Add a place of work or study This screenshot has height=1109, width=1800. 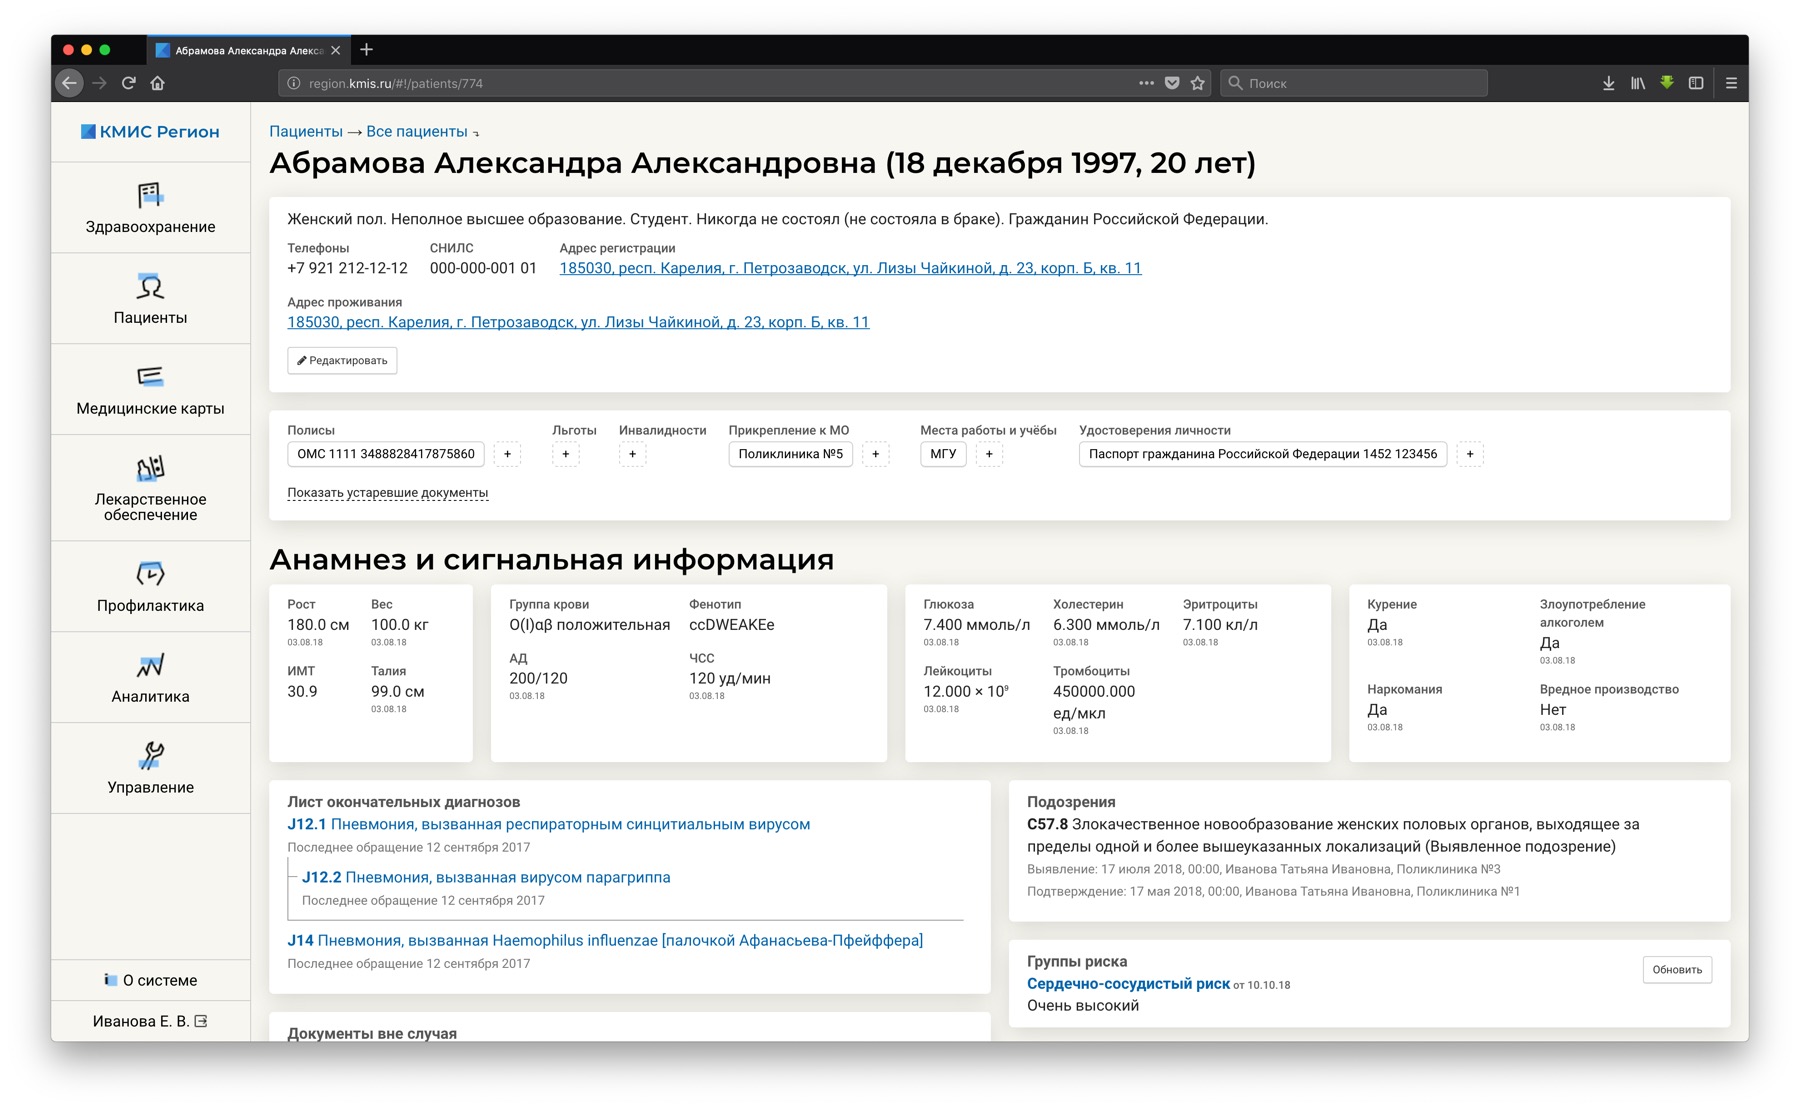pyautogui.click(x=989, y=454)
